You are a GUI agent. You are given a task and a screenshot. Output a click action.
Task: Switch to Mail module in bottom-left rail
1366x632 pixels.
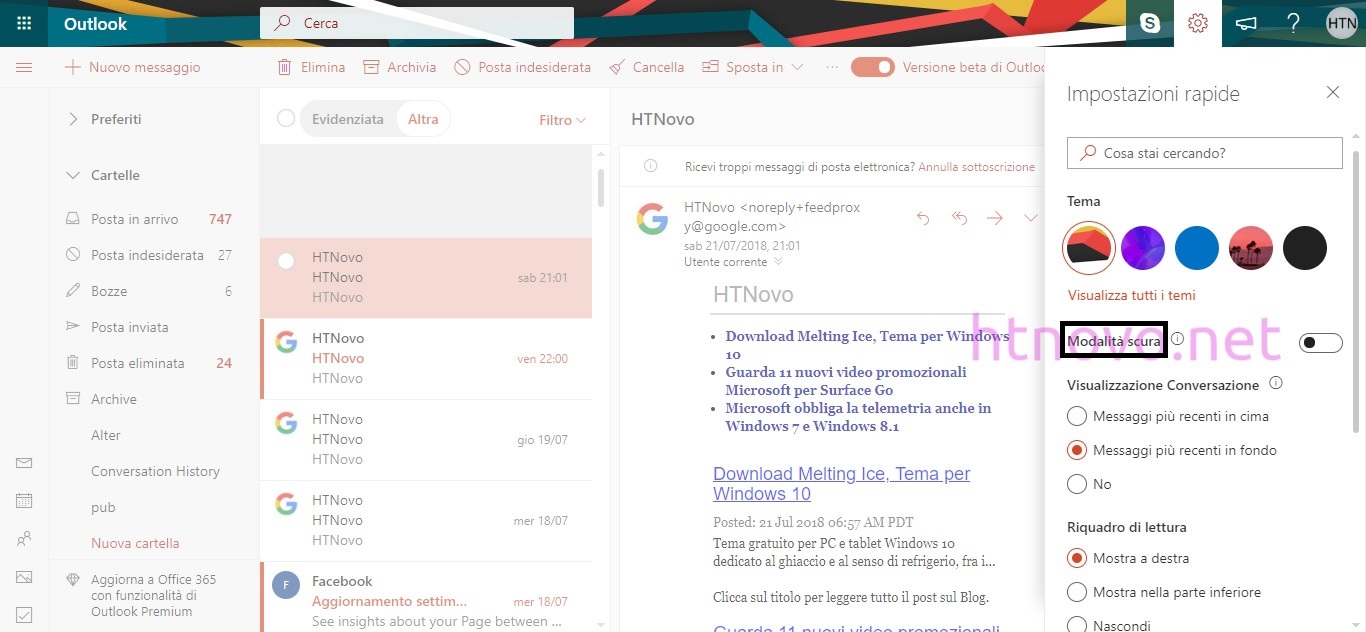[x=24, y=463]
